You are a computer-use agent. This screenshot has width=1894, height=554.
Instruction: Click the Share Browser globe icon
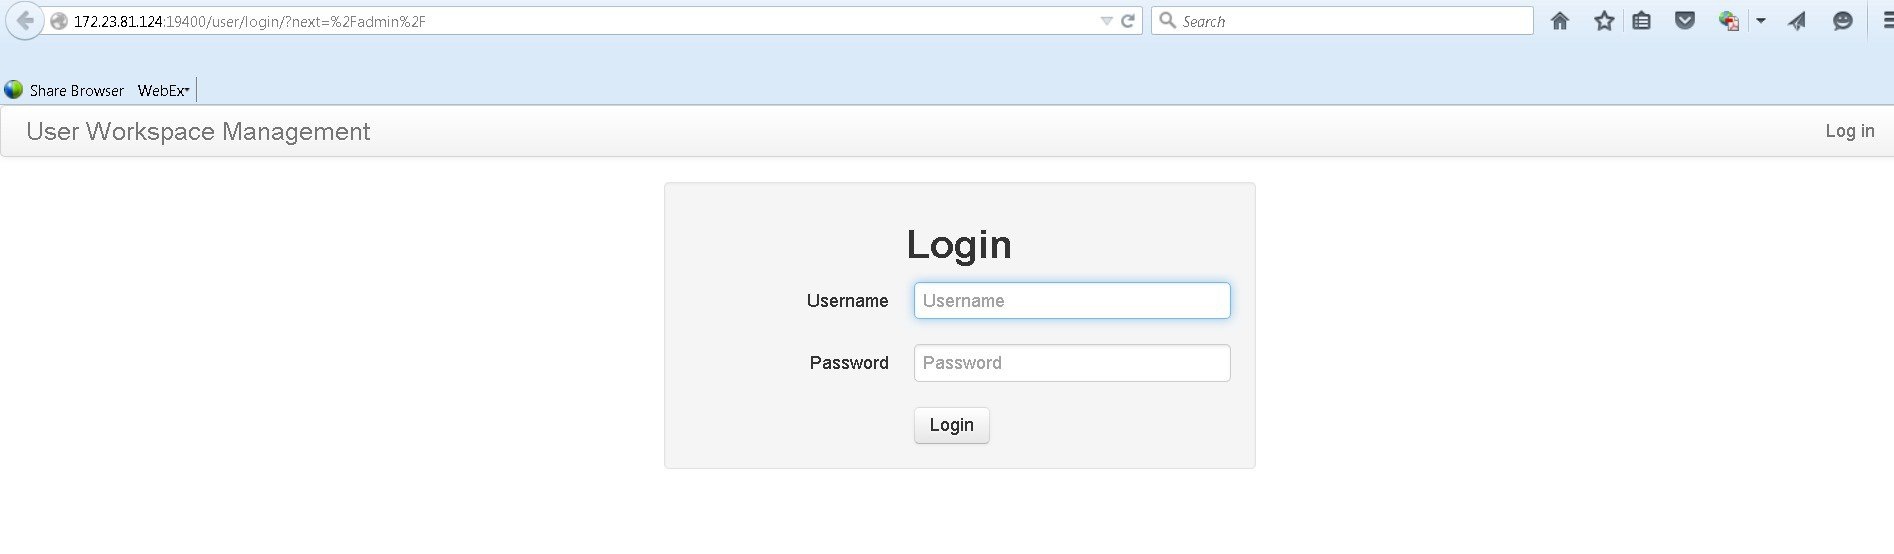point(14,90)
